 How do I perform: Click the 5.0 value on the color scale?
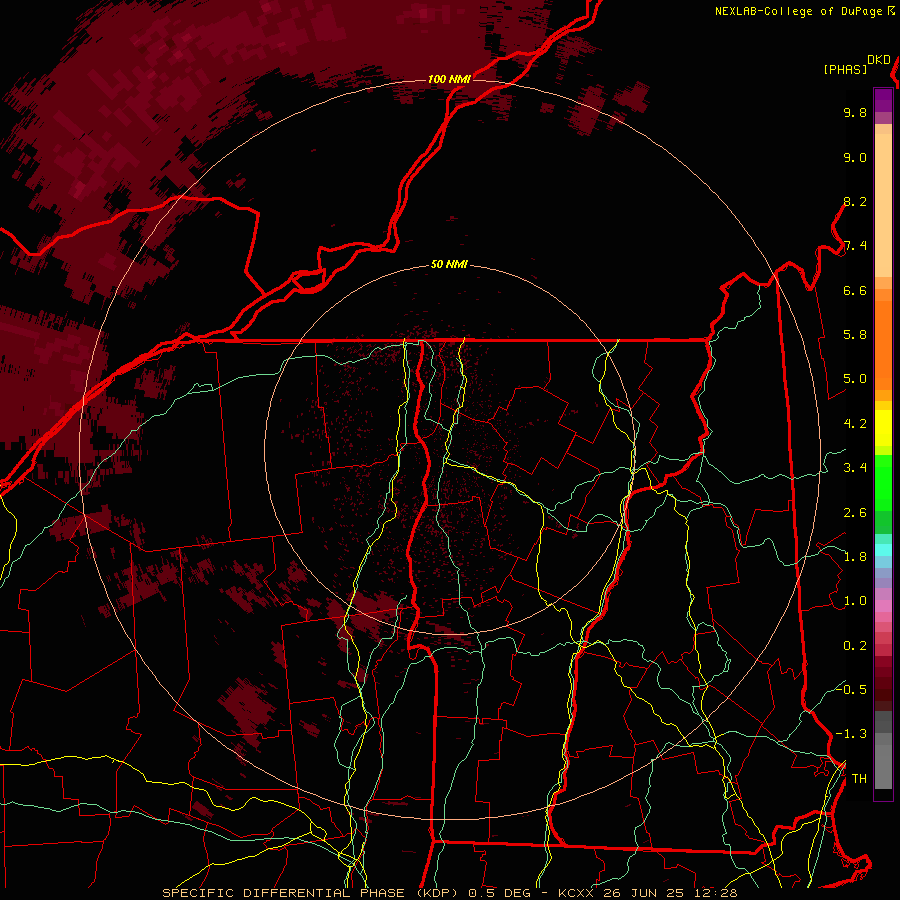click(x=855, y=379)
